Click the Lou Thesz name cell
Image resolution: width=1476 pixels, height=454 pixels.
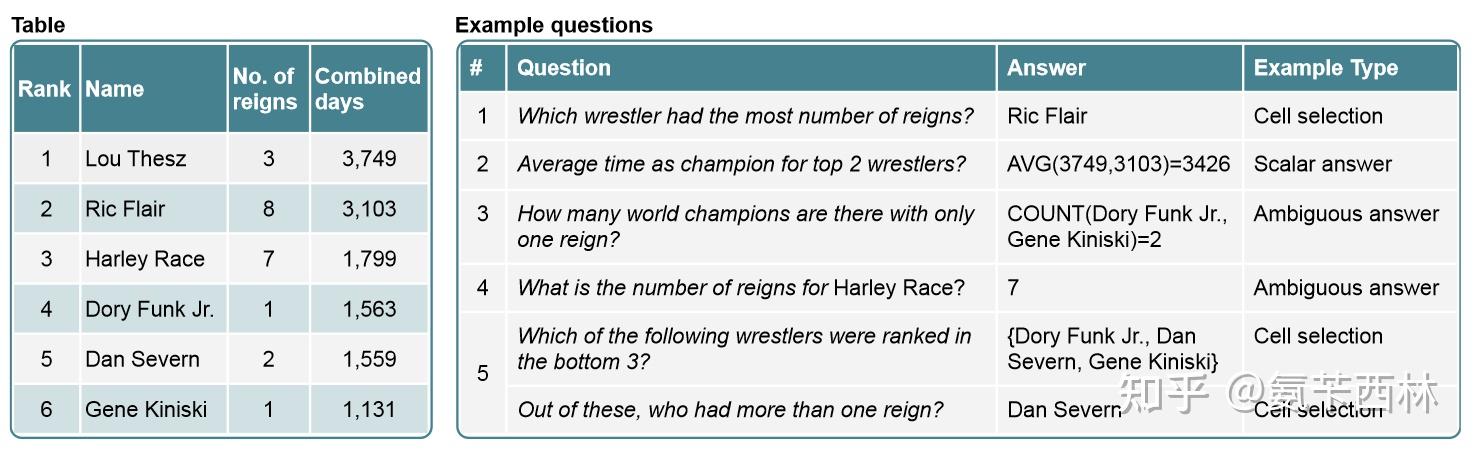[136, 158]
